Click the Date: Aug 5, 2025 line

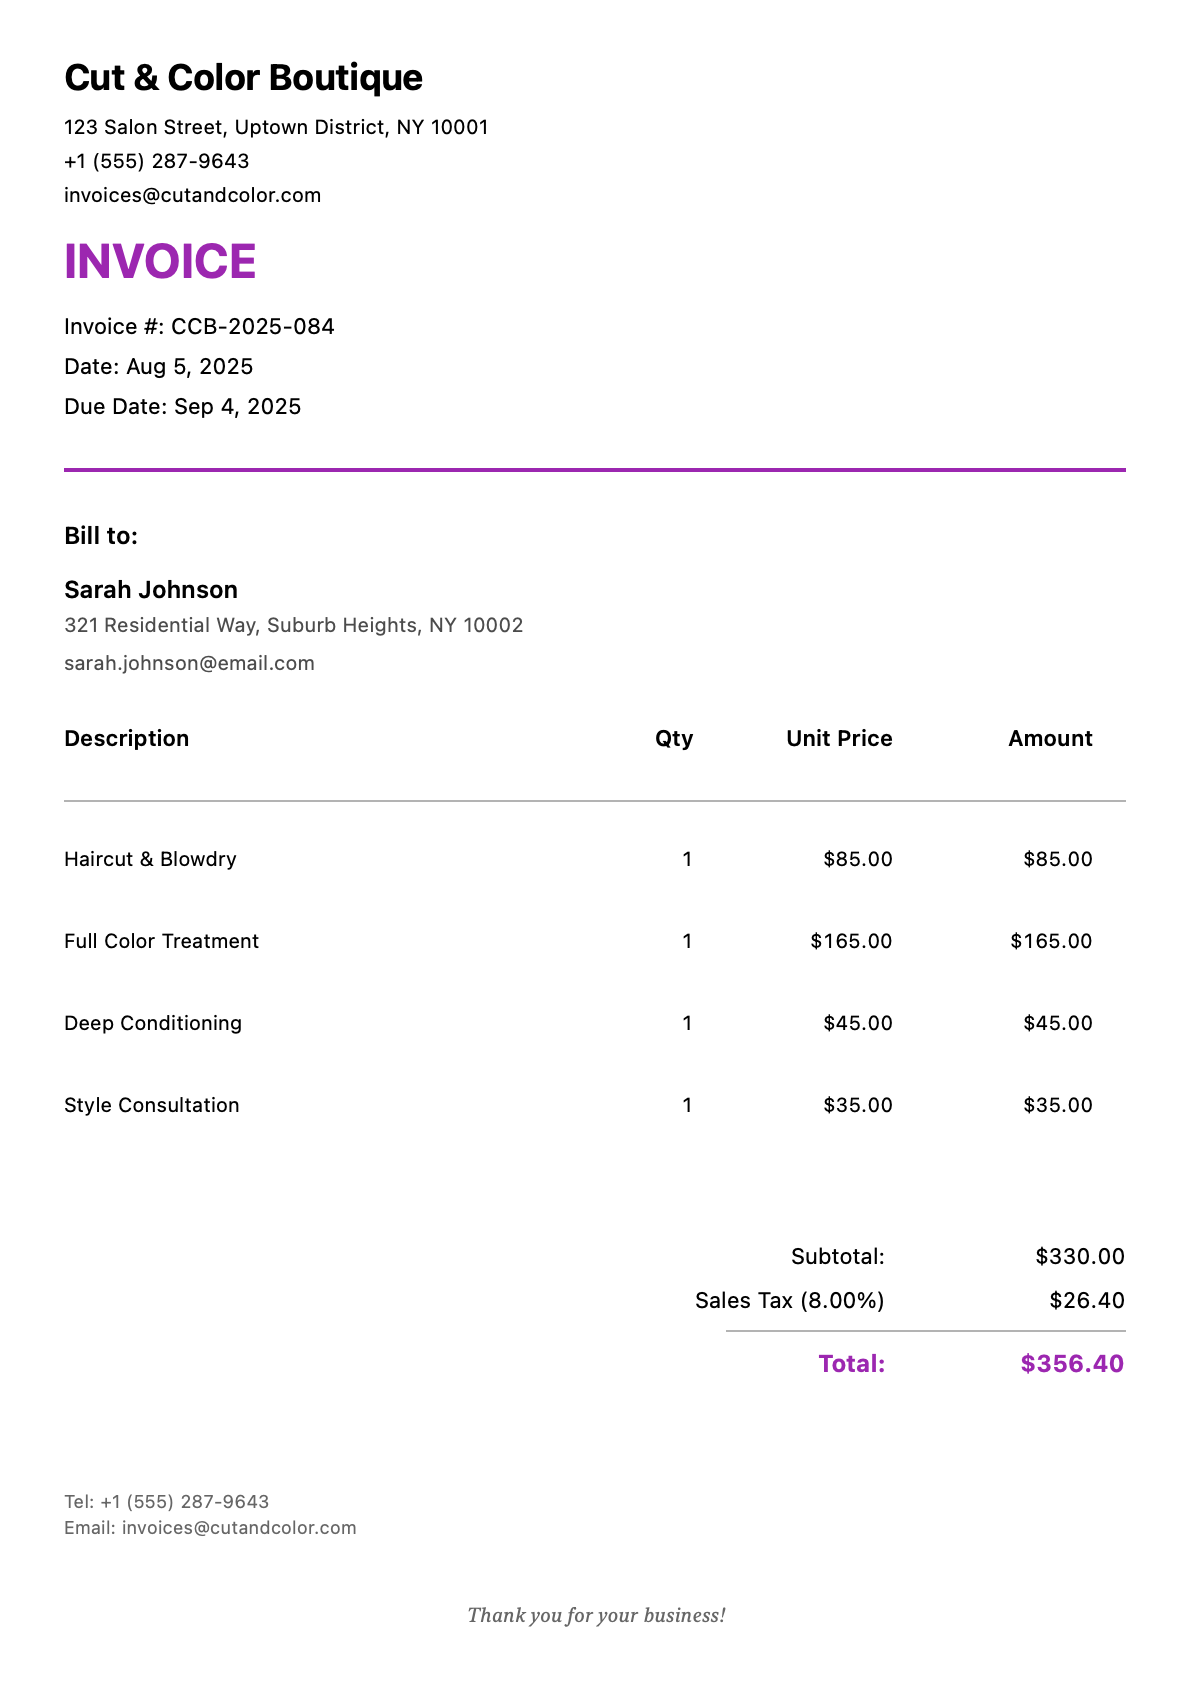(159, 367)
